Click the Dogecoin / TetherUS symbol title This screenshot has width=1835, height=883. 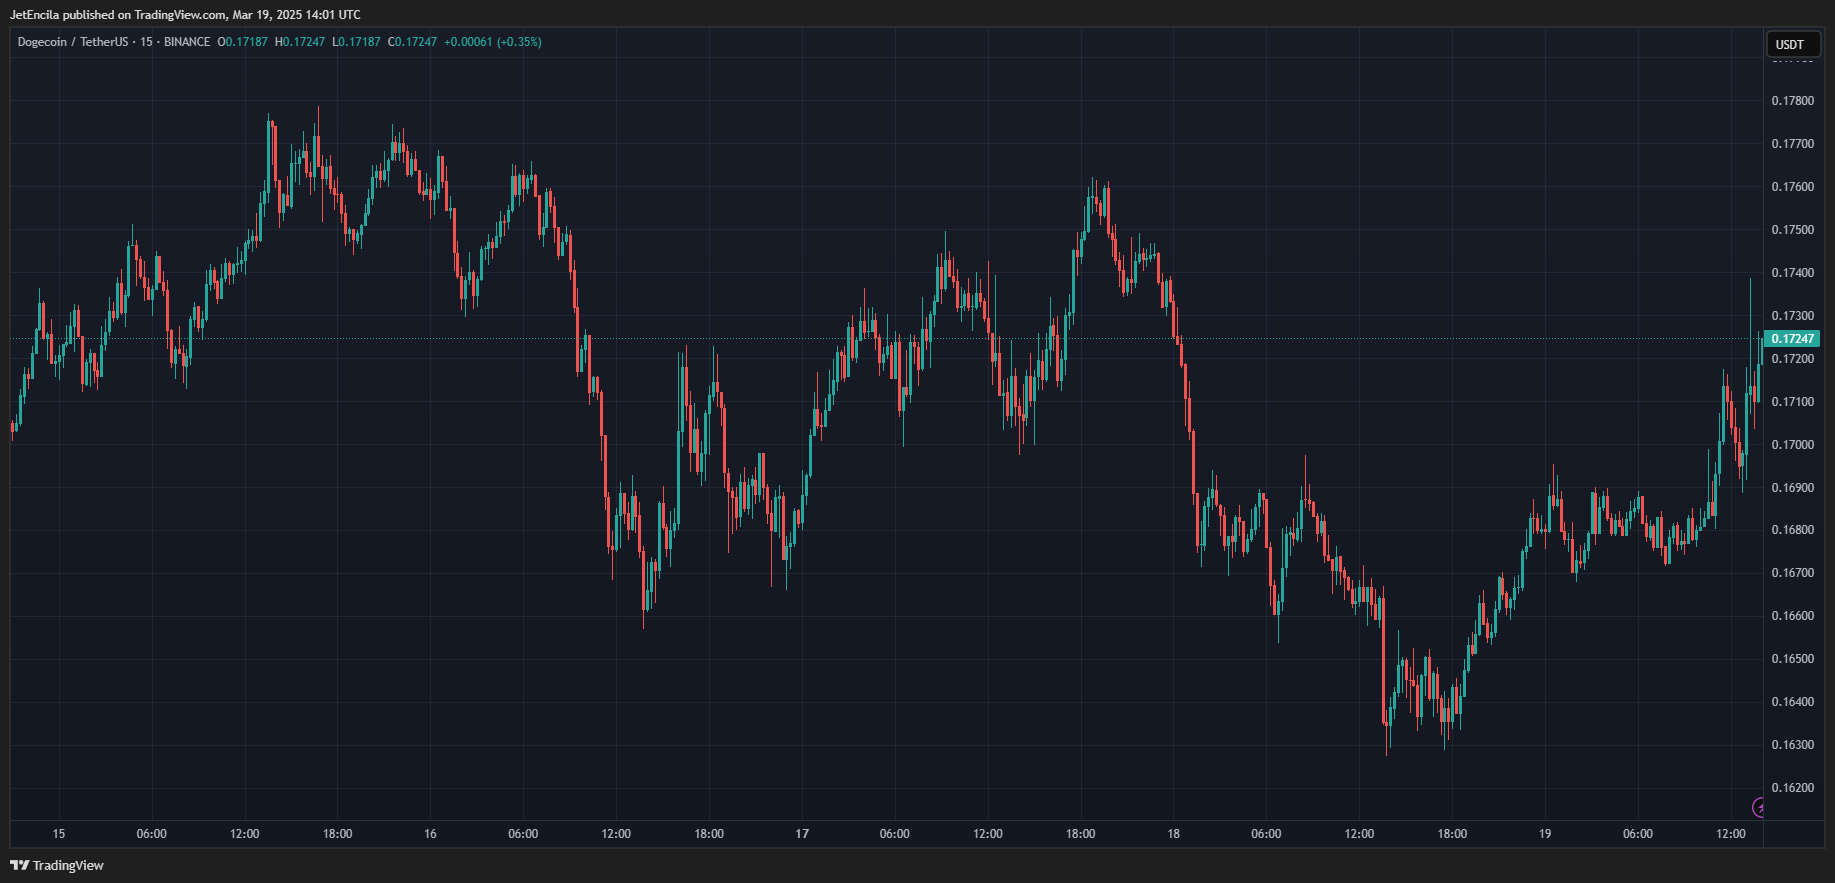(73, 42)
